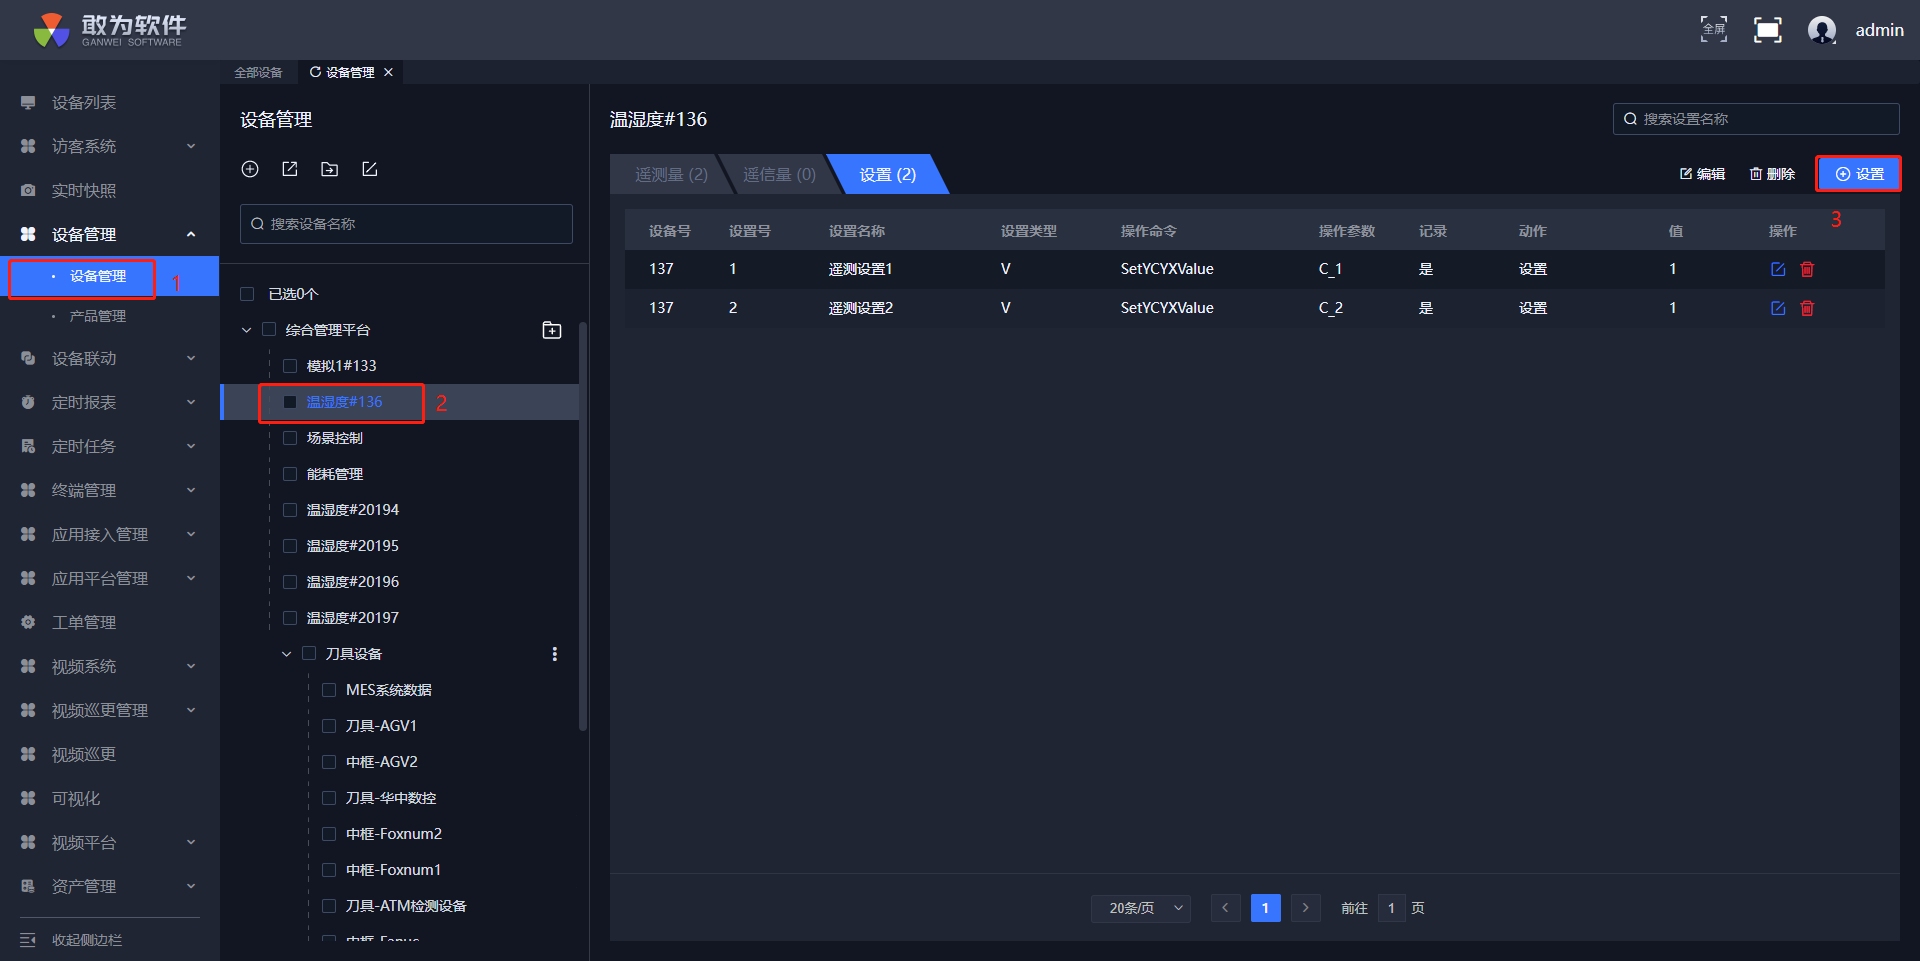The height and width of the screenshot is (961, 1920).
Task: Click the 前往 page number input
Action: tap(1391, 908)
